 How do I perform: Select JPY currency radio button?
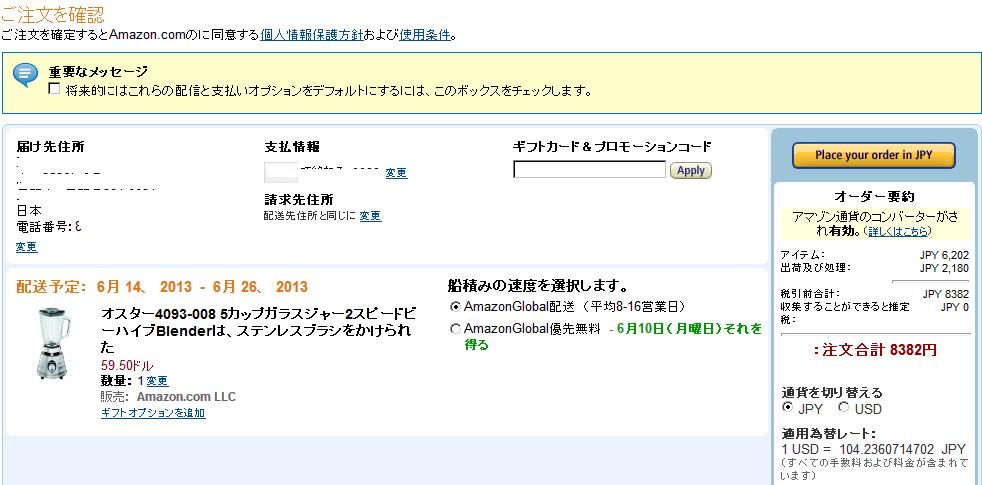pos(787,407)
